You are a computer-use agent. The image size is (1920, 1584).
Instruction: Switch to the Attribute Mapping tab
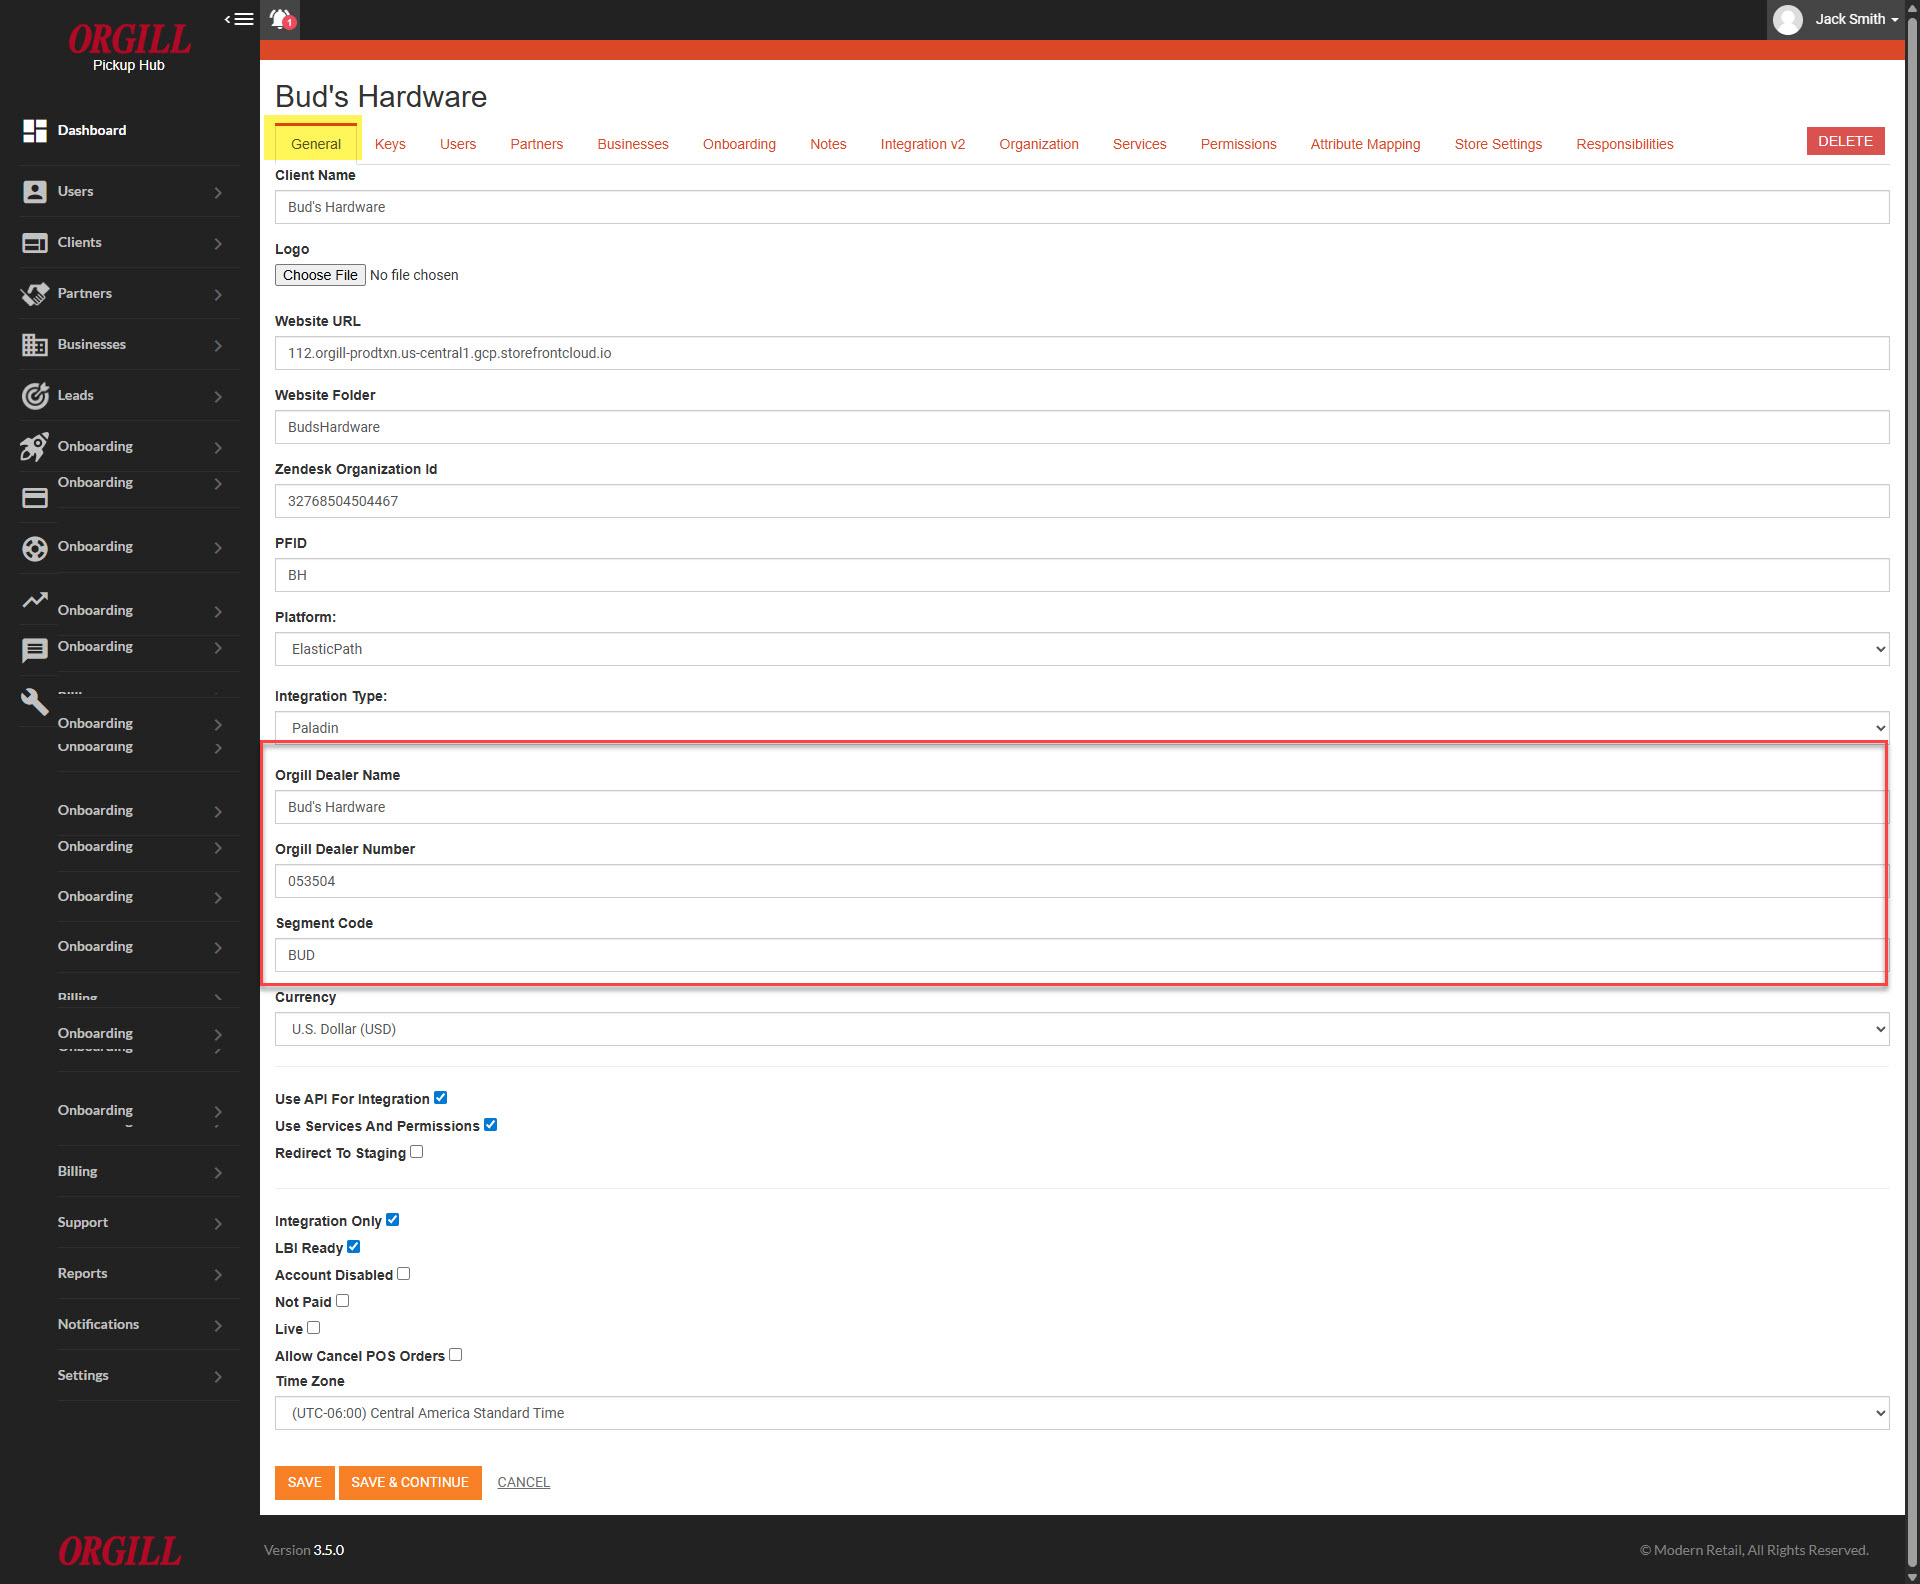click(1365, 144)
